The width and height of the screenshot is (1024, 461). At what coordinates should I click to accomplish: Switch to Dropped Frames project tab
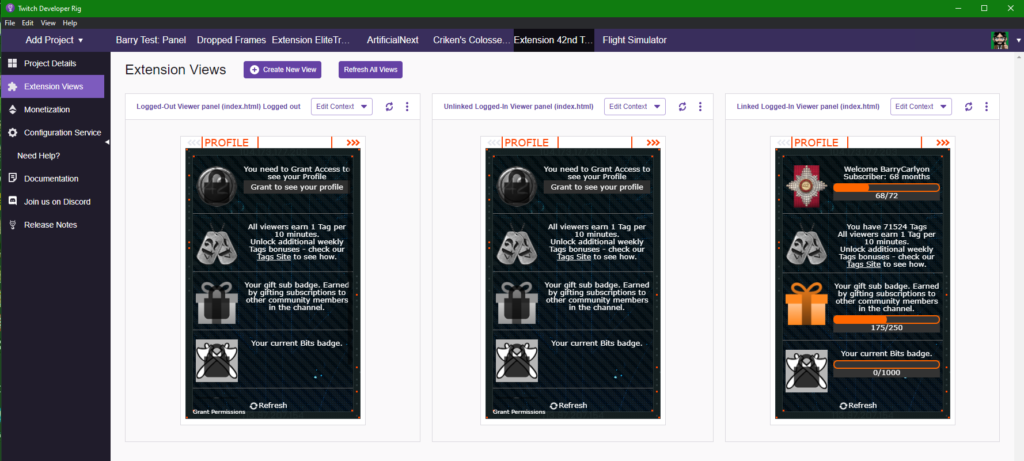tap(231, 40)
